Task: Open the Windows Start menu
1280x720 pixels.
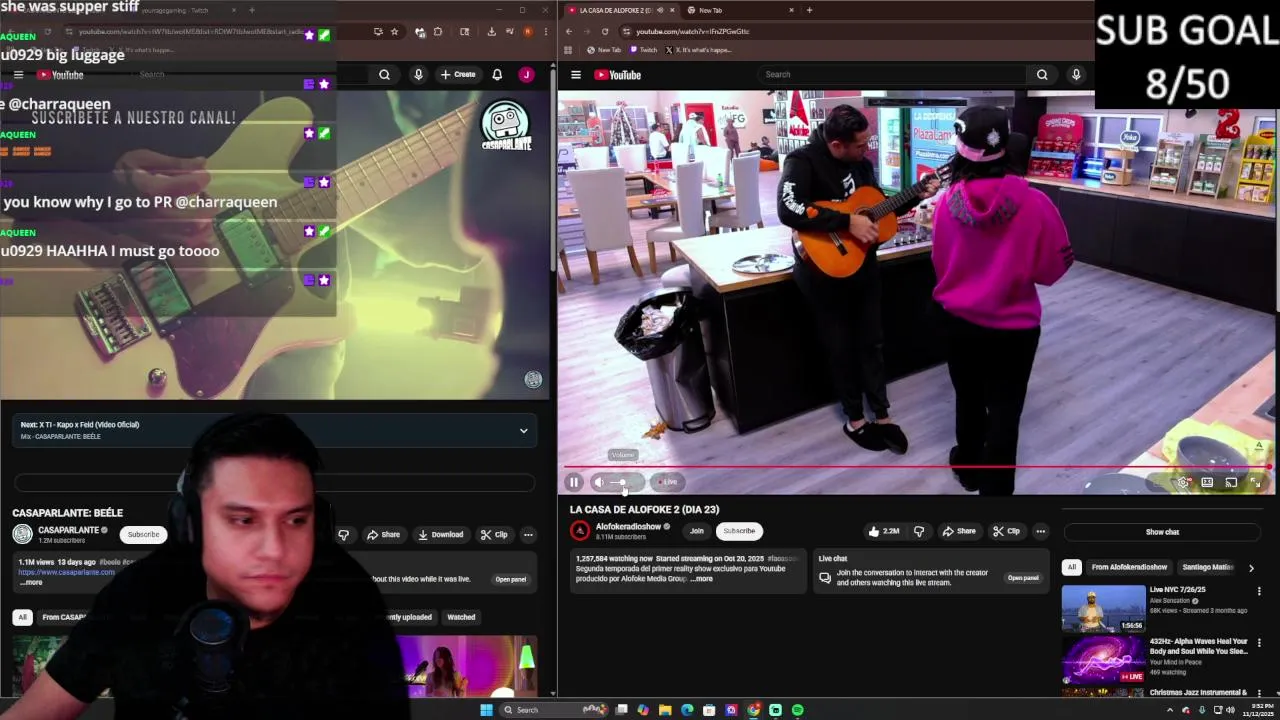Action: coord(486,710)
